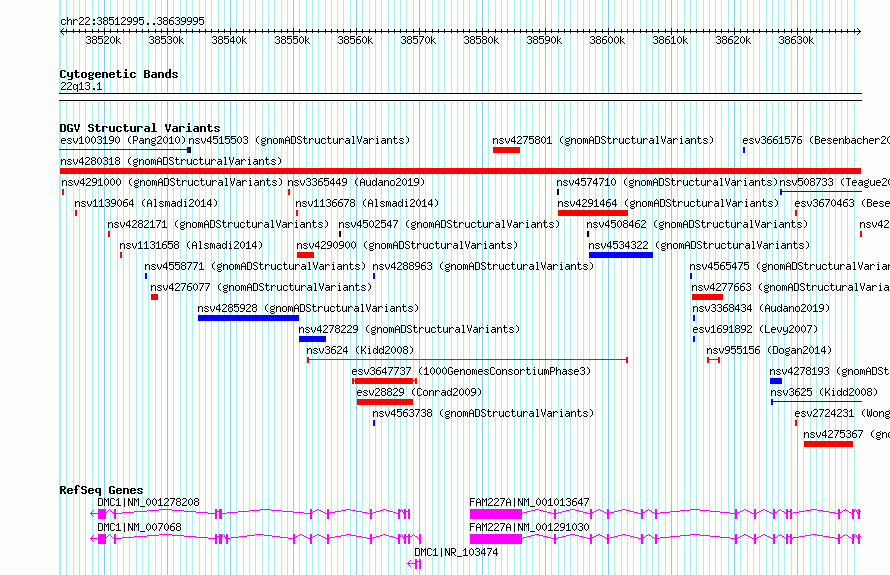This screenshot has width=890, height=575.
Task: Open the esv28829 (Conrad2009) label
Action: [419, 392]
